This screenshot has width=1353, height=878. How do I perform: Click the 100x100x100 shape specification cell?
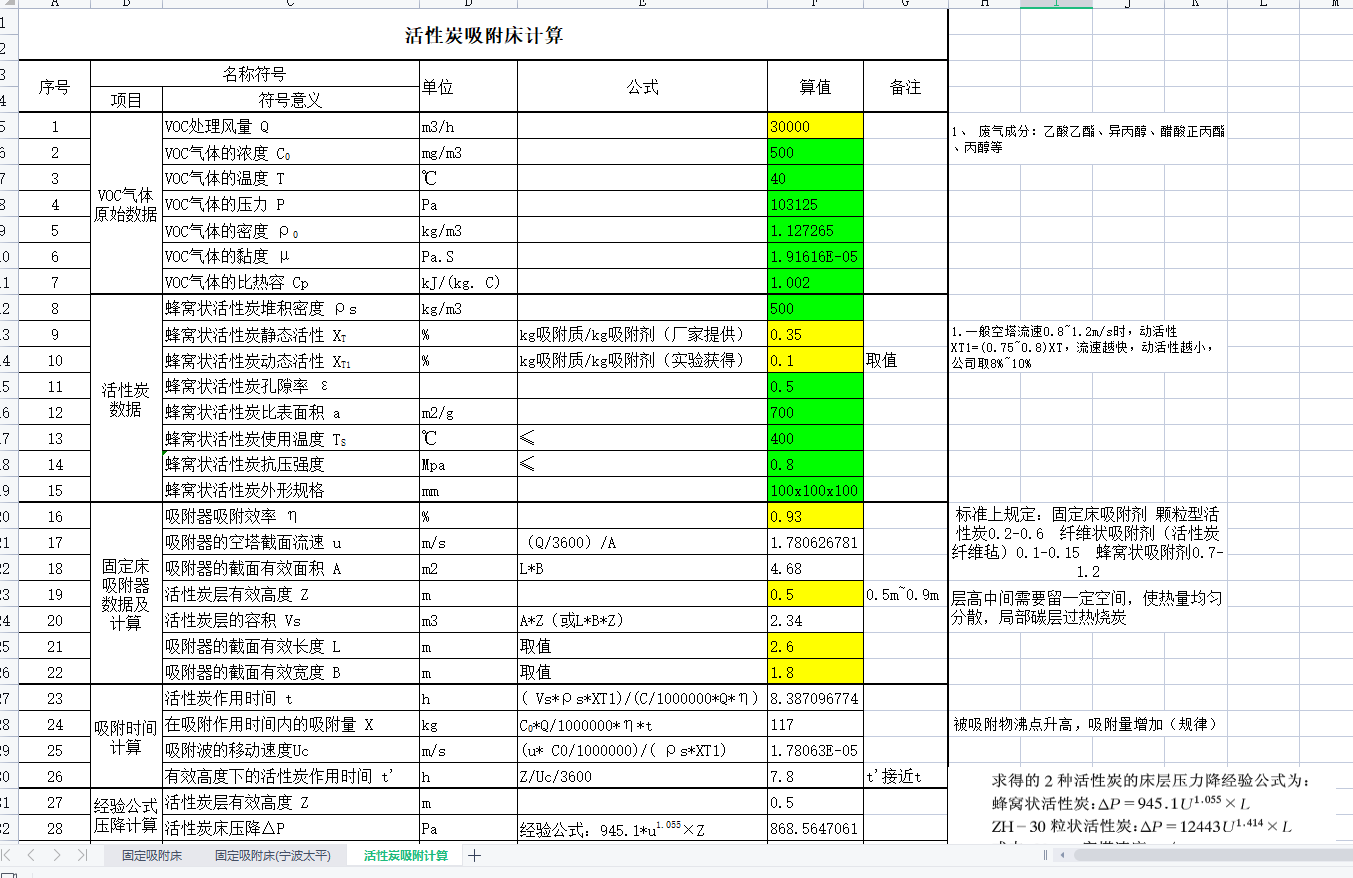pos(815,491)
